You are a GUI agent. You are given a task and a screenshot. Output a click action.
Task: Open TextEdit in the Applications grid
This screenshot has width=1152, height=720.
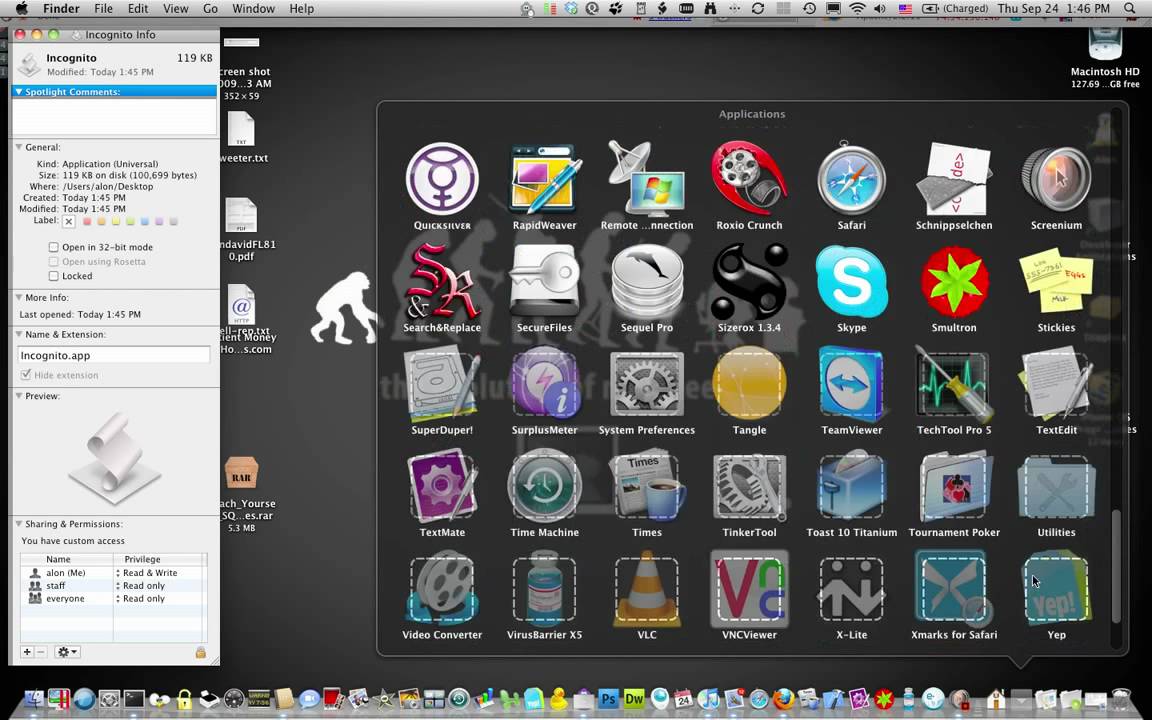click(1056, 384)
